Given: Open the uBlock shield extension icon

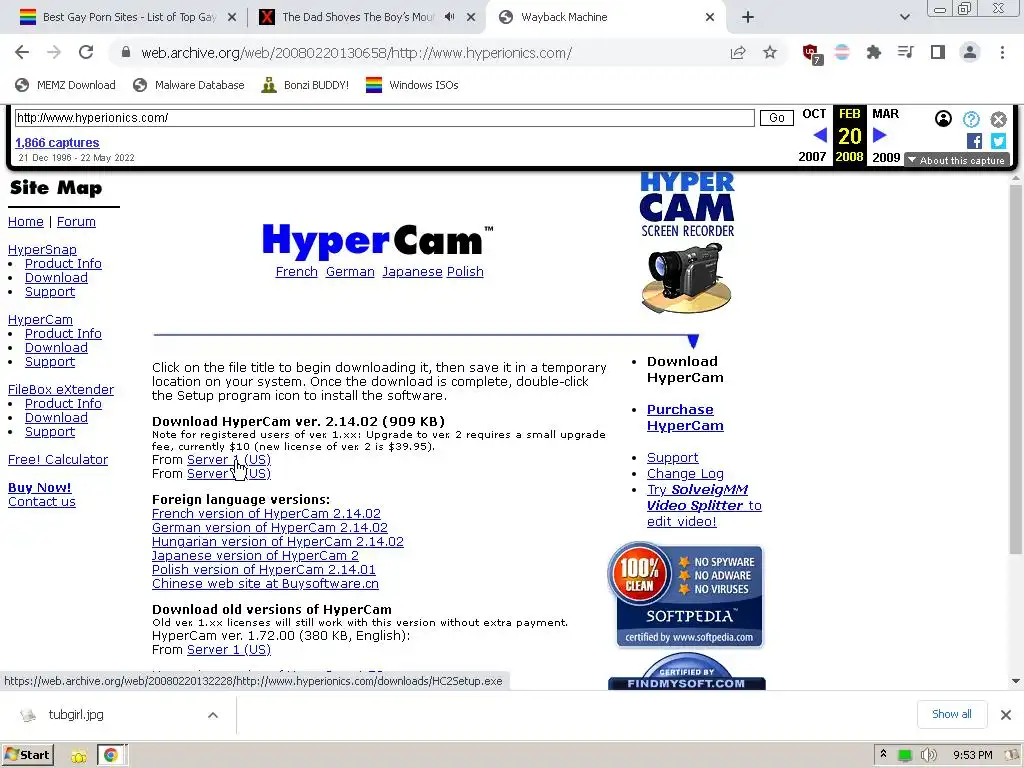Looking at the screenshot, I should click(811, 53).
